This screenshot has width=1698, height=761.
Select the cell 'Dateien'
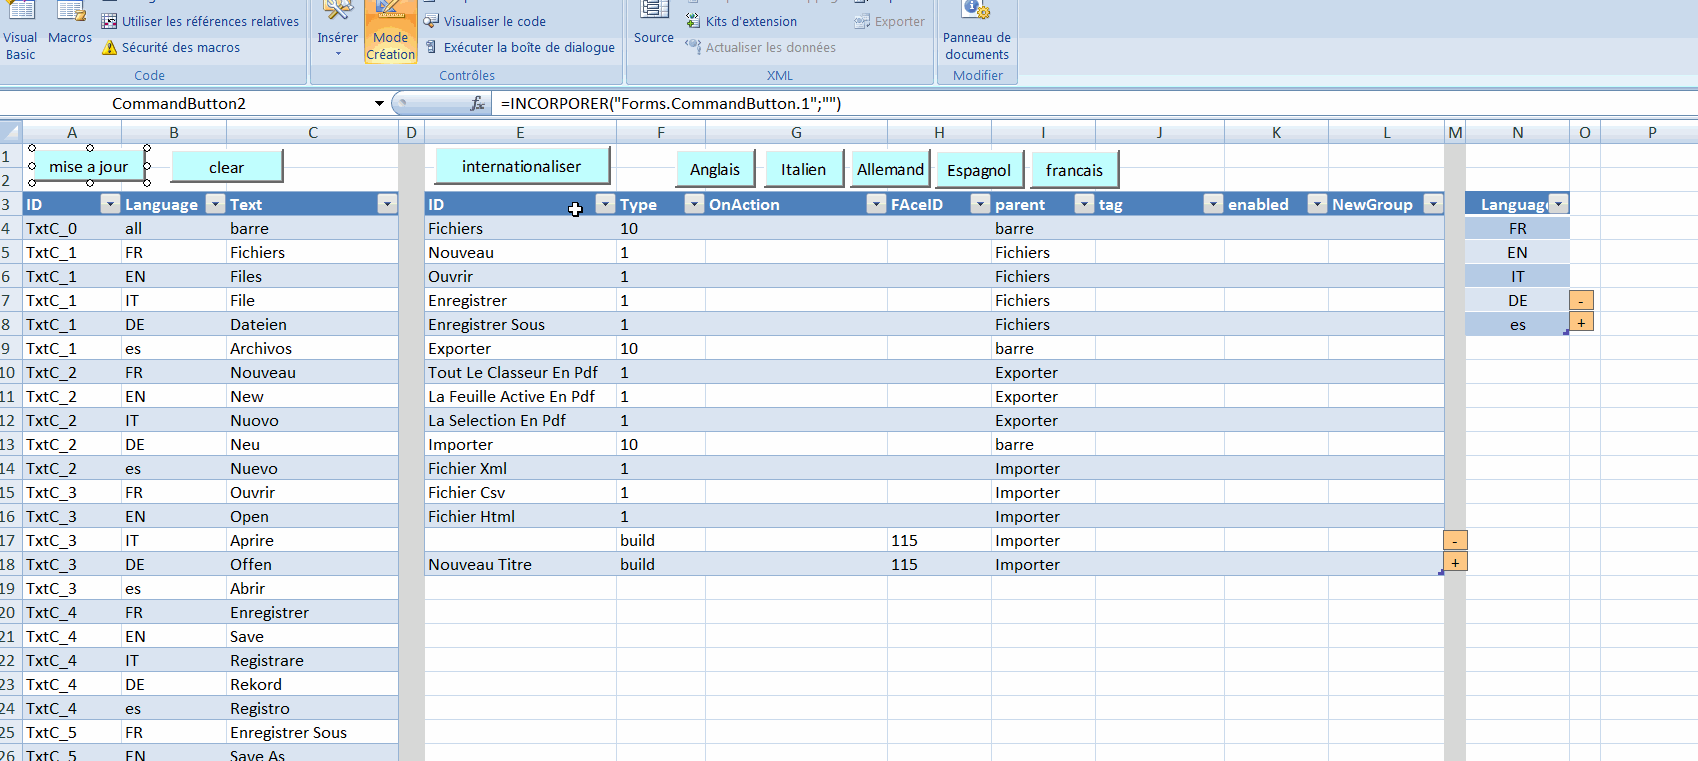click(312, 324)
